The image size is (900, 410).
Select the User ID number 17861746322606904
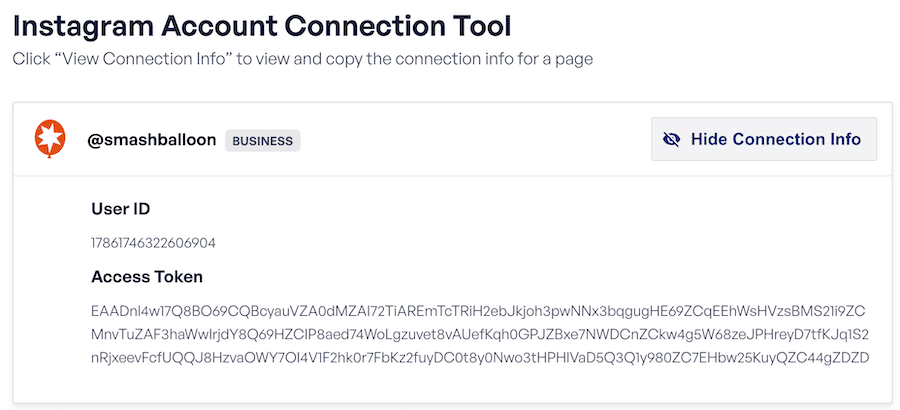click(x=153, y=243)
